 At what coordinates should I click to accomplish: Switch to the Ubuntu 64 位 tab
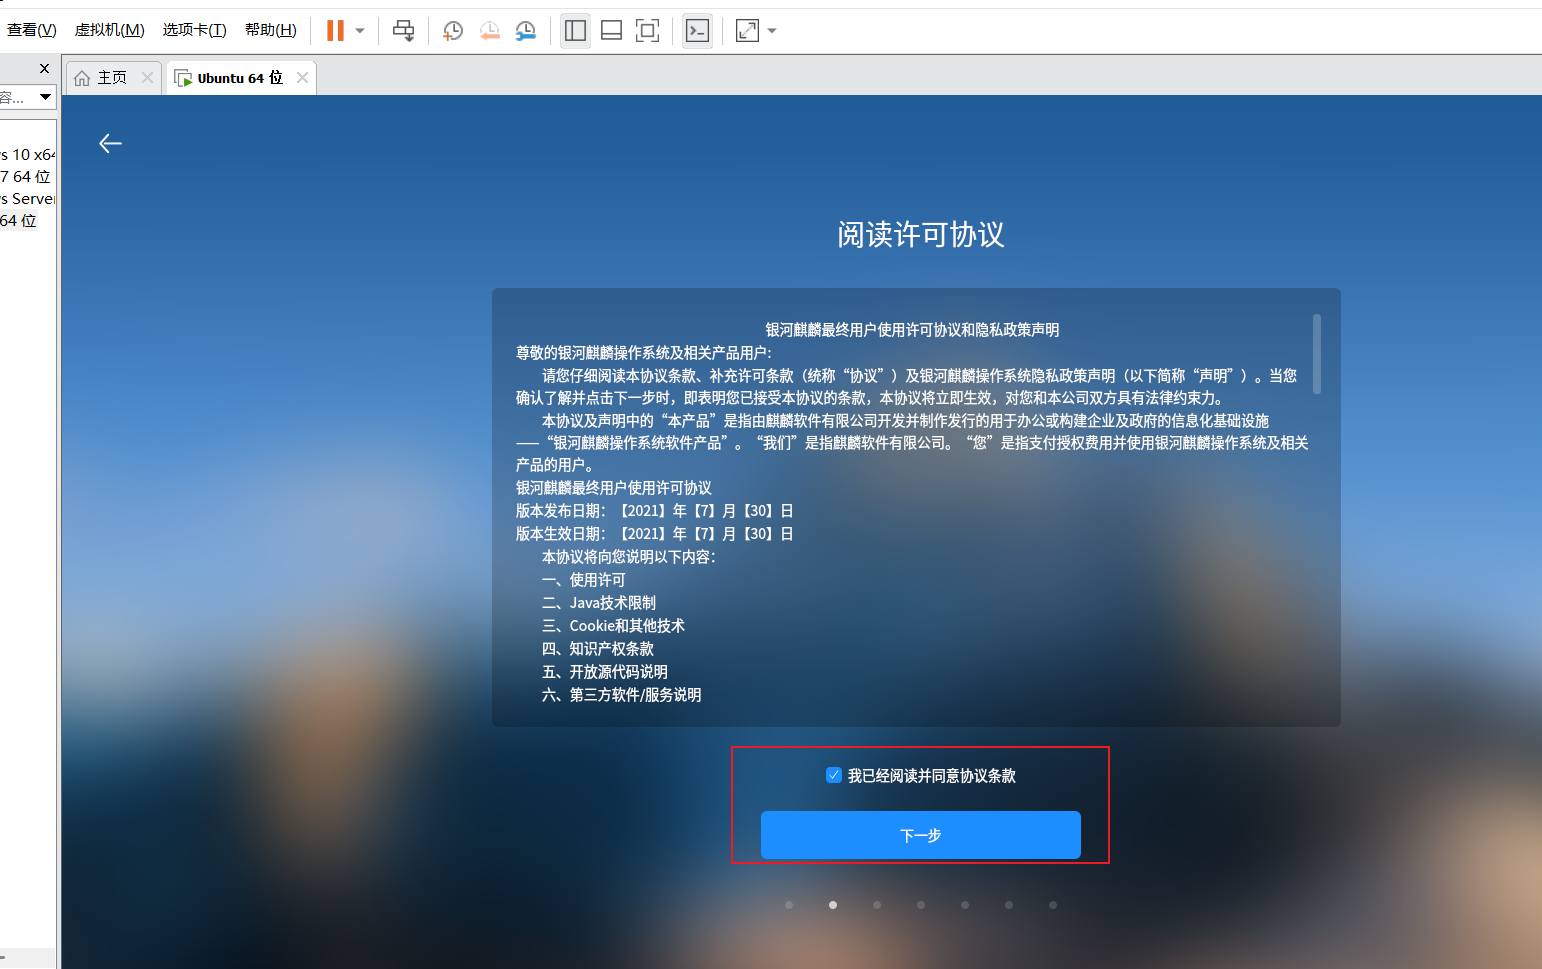(240, 78)
